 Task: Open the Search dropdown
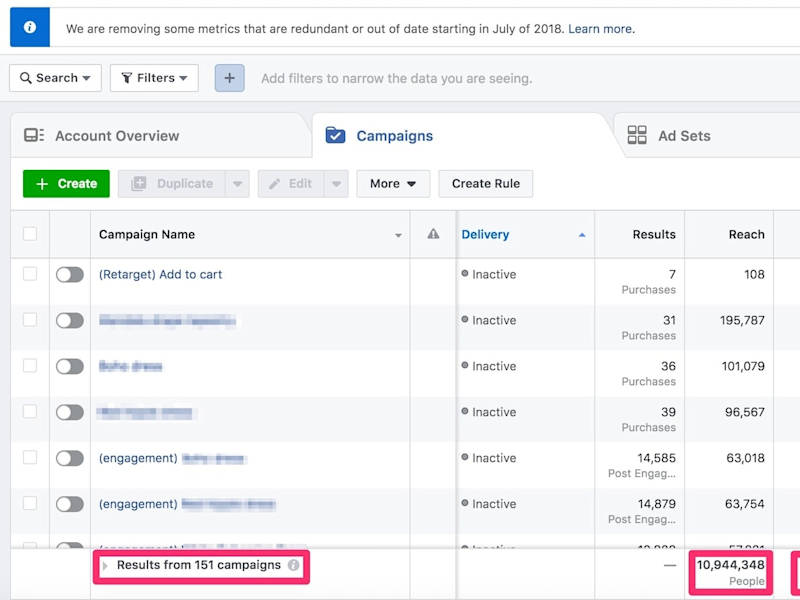click(55, 78)
